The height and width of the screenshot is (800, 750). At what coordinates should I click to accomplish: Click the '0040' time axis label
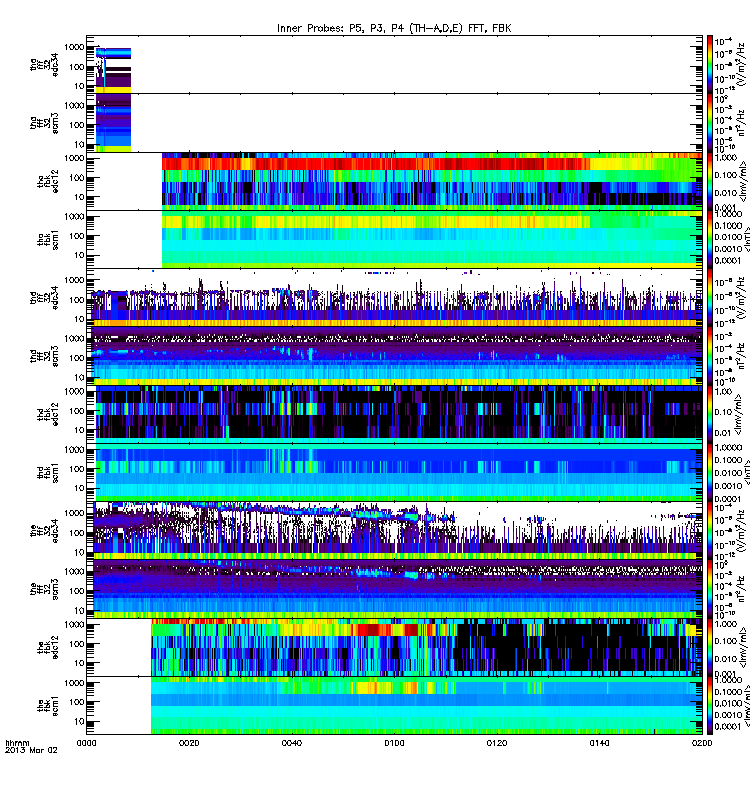pyautogui.click(x=291, y=743)
